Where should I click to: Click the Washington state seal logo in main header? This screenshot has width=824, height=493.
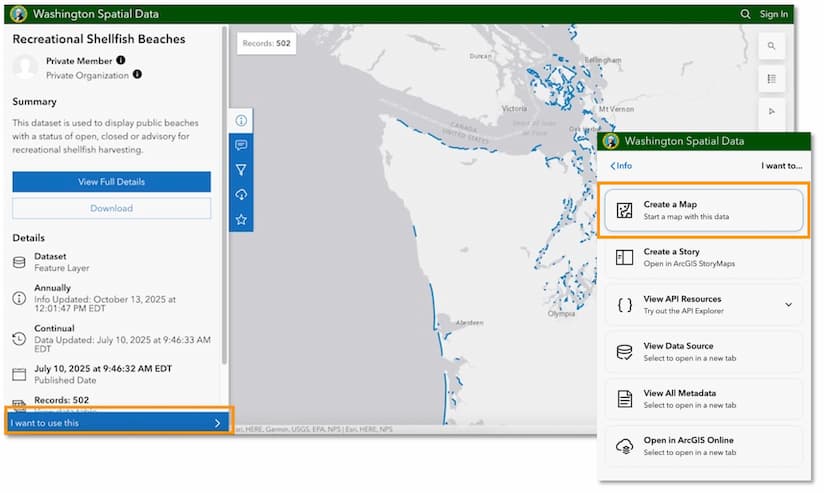tap(18, 14)
